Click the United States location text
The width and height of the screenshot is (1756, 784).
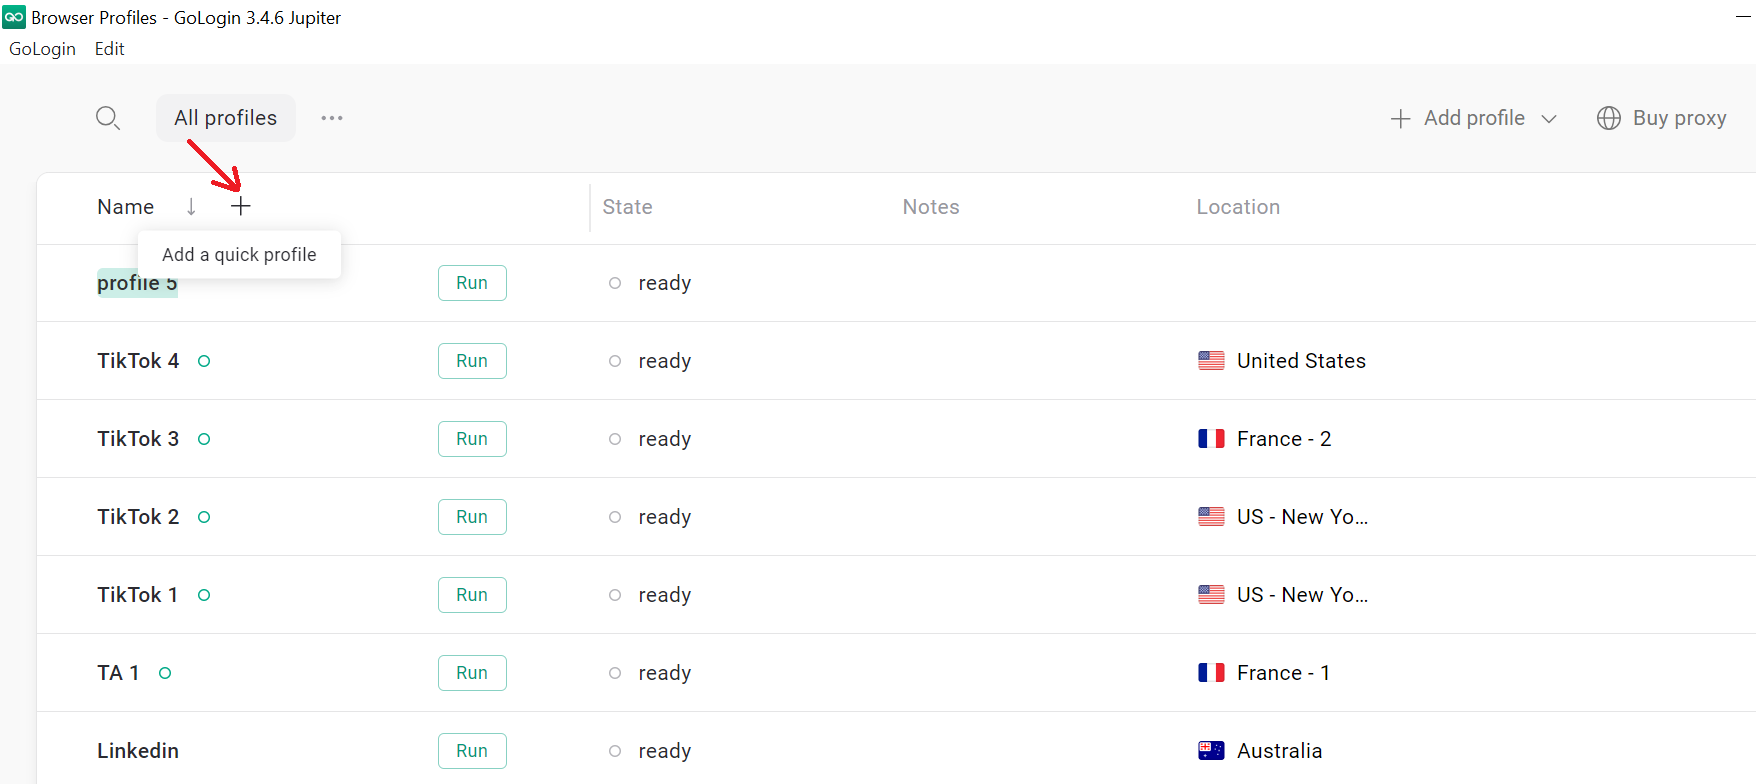point(1301,361)
